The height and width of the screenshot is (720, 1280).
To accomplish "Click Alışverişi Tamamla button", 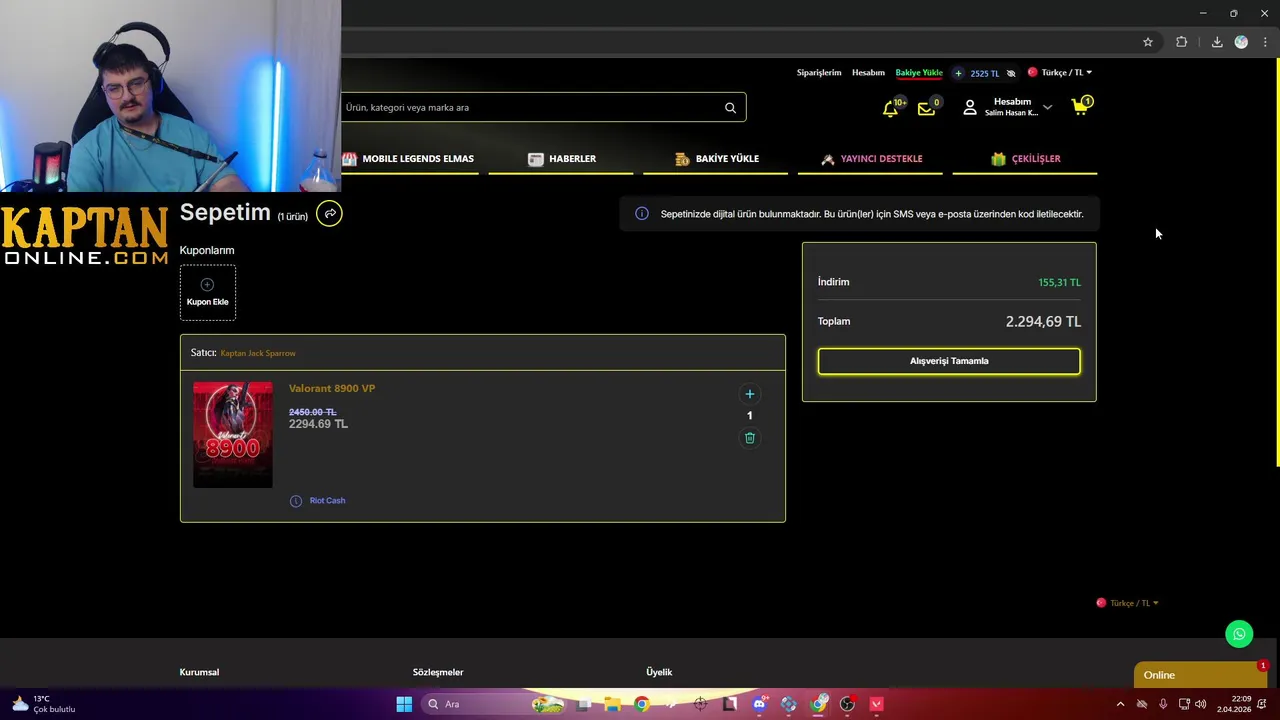I will pyautogui.click(x=949, y=361).
